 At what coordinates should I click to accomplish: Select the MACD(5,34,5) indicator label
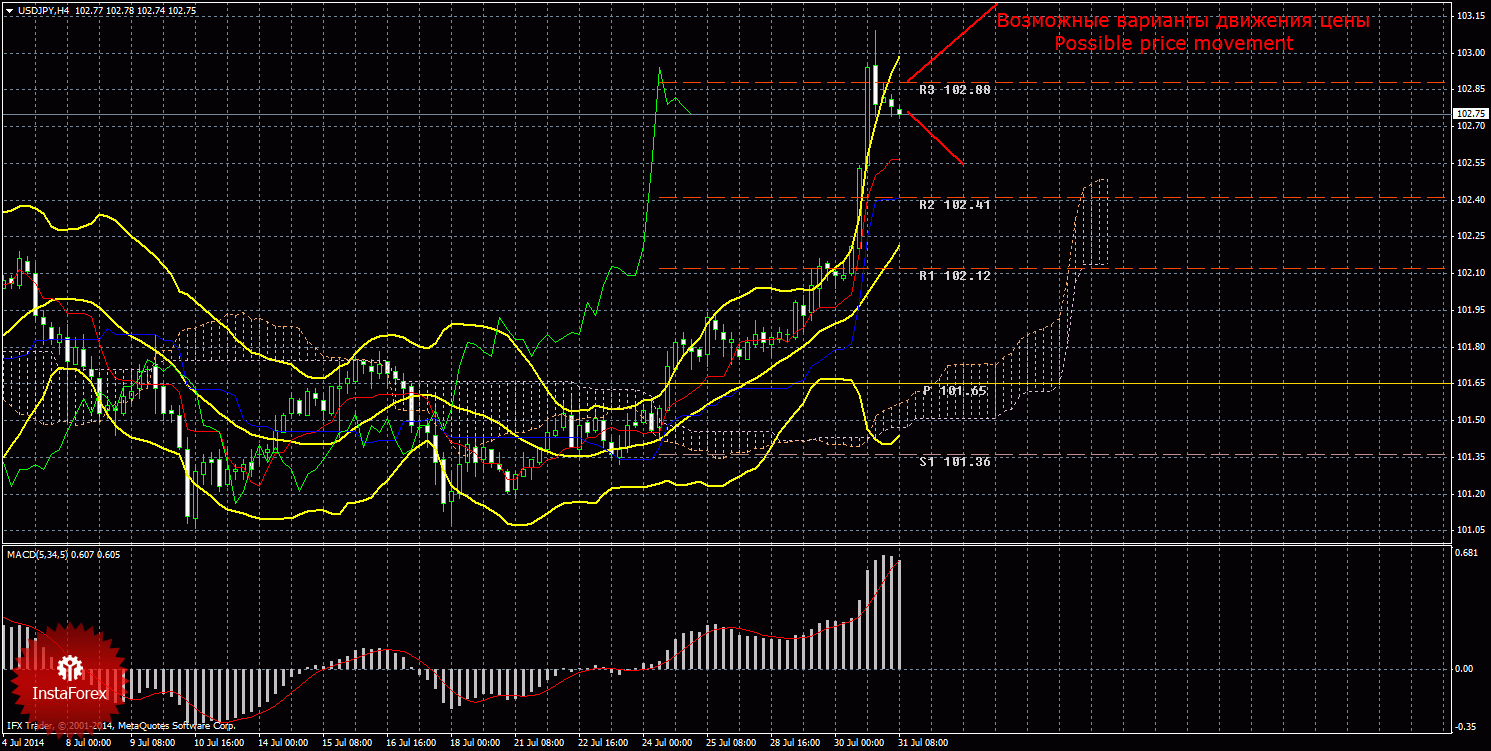pyautogui.click(x=40, y=554)
